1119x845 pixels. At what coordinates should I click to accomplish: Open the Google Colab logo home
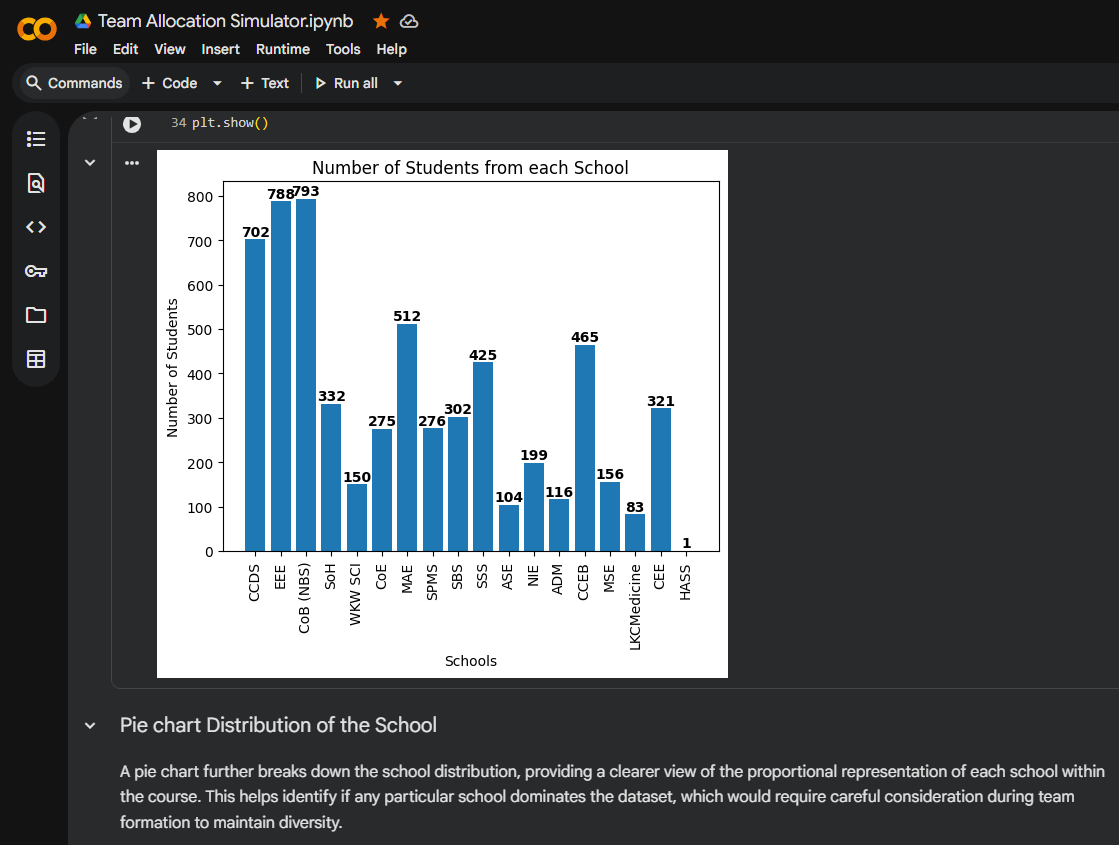point(37,31)
